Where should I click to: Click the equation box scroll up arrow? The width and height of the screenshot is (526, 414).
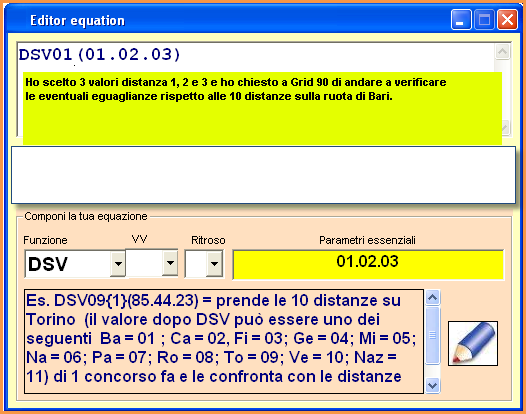502,52
